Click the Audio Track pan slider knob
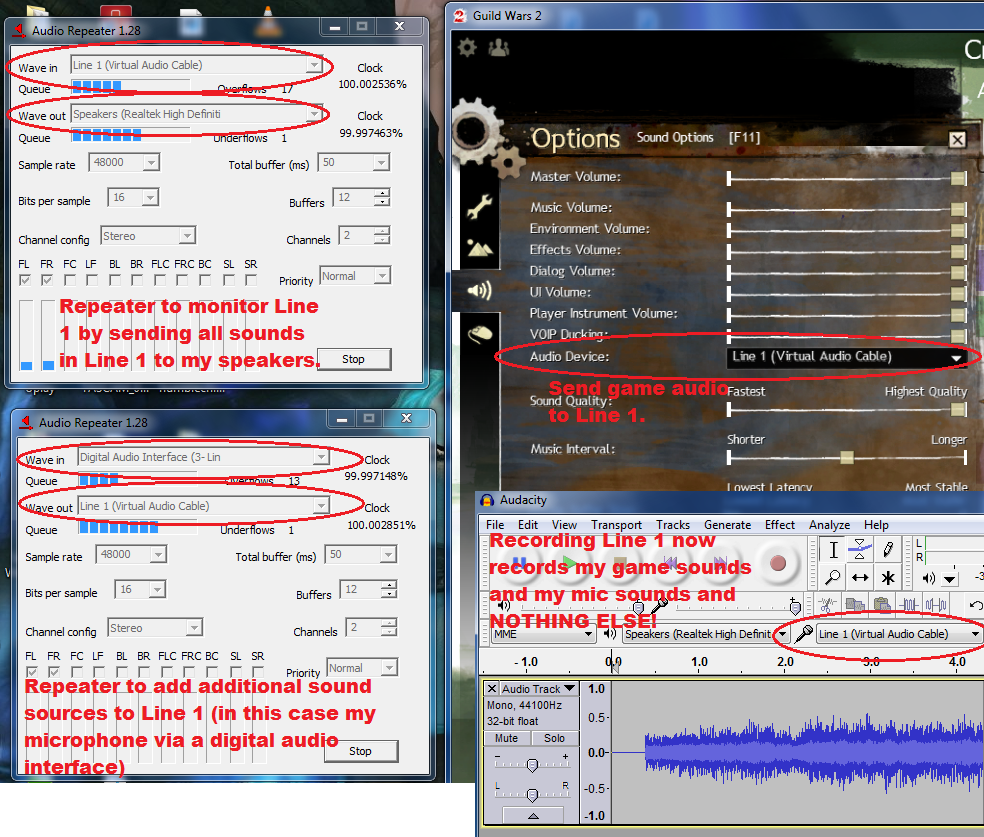Image resolution: width=984 pixels, height=837 pixels. click(x=532, y=795)
